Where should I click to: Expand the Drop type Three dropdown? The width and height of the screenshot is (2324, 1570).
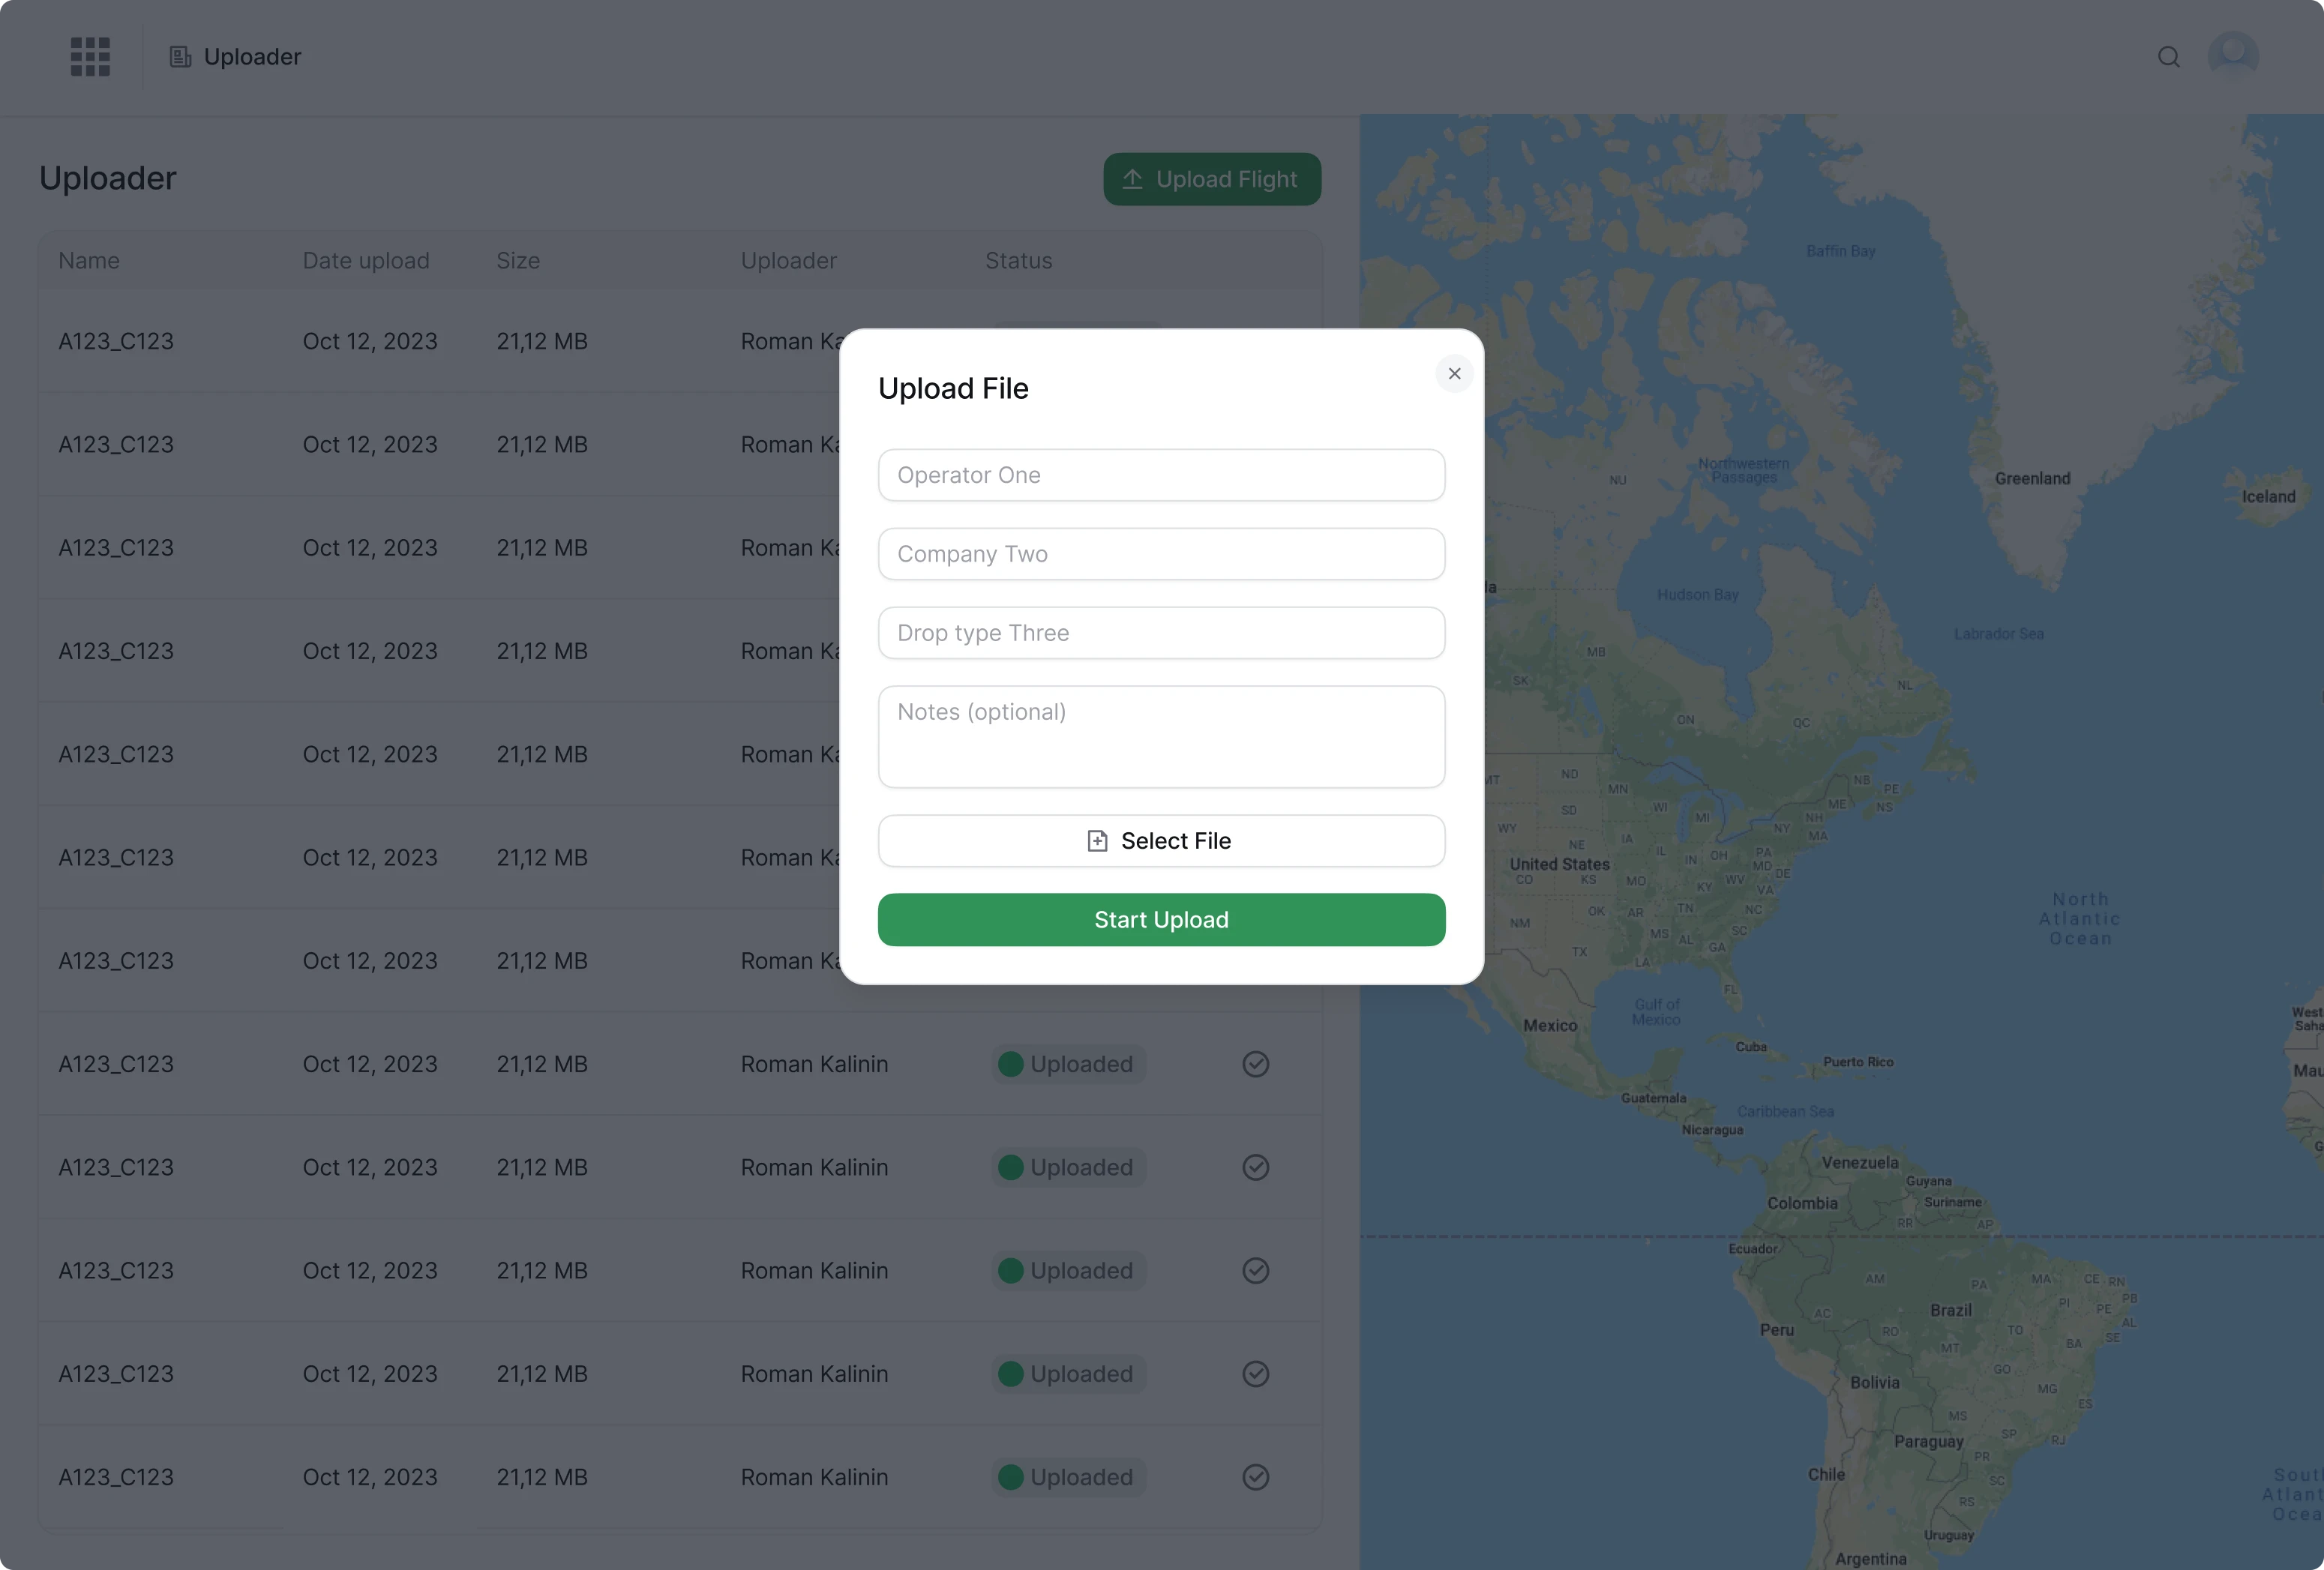(1160, 632)
